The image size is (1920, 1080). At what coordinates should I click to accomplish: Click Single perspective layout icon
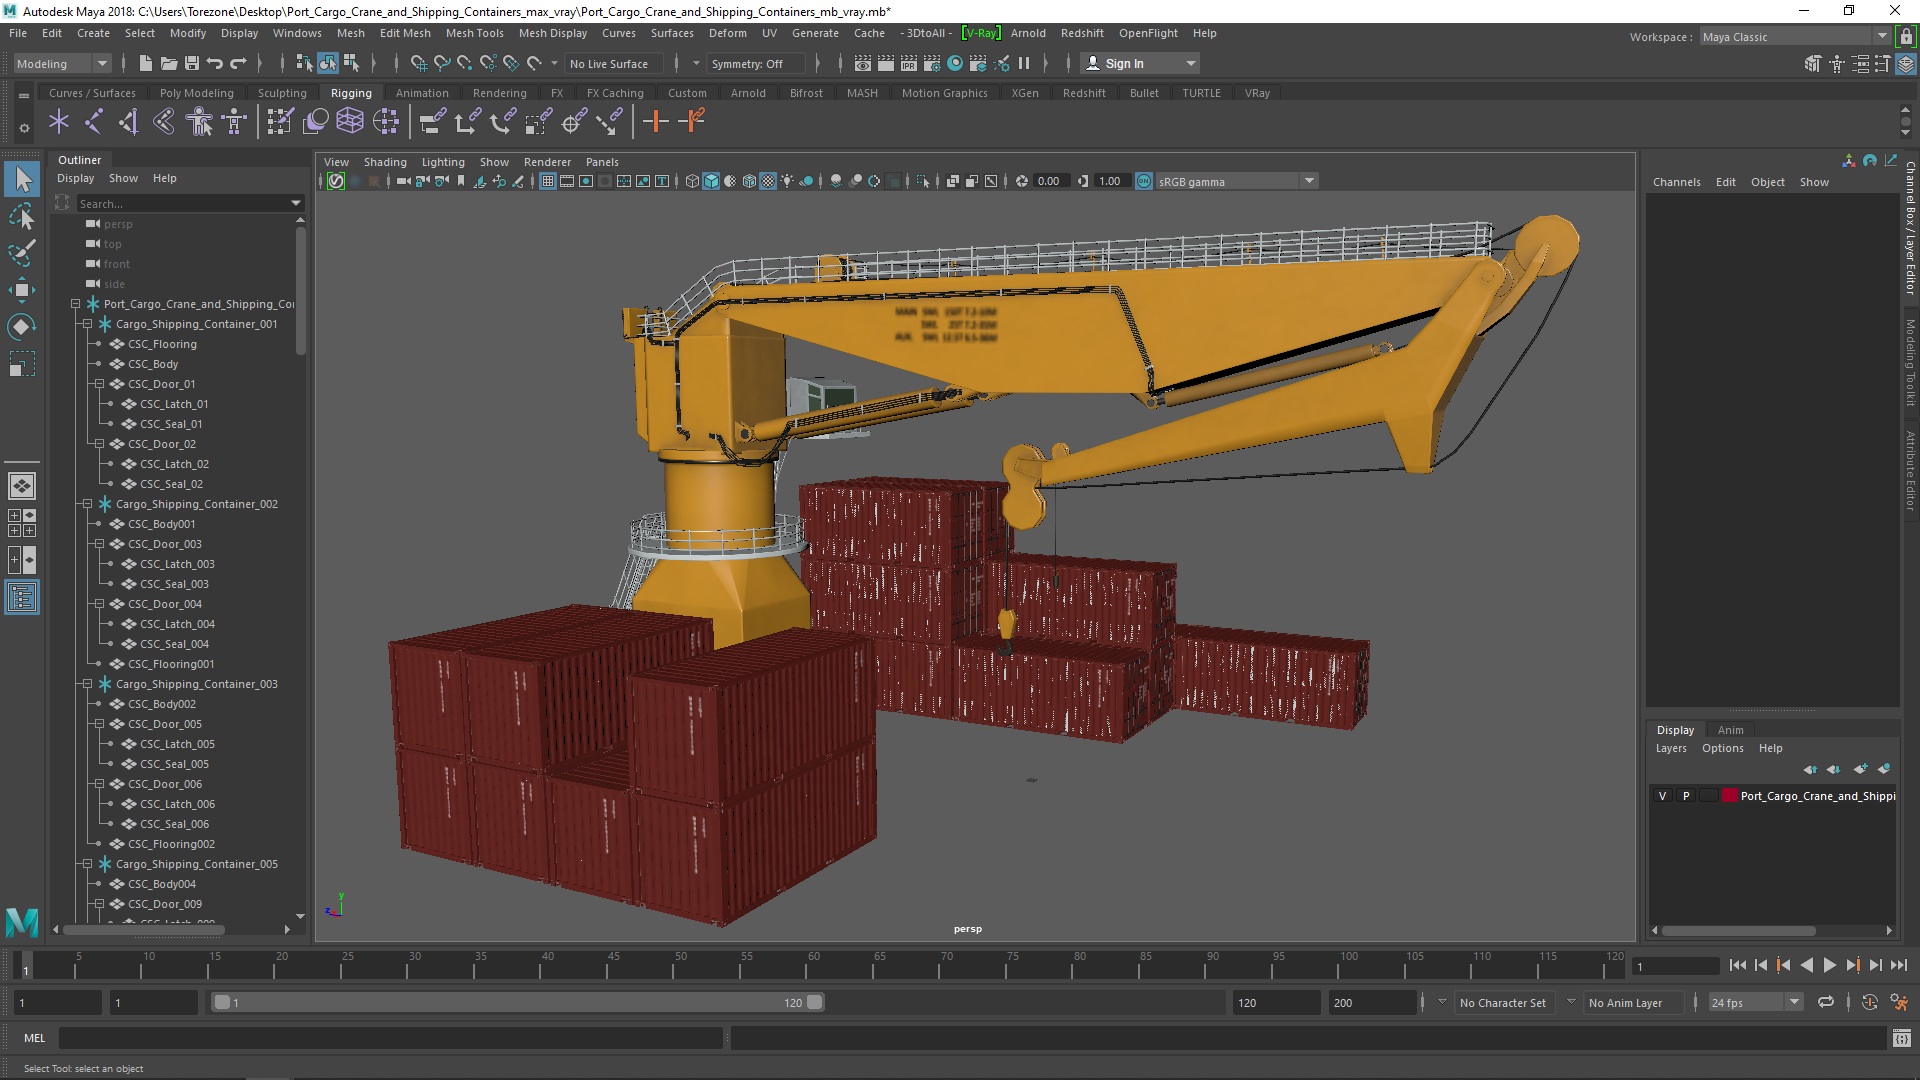[22, 486]
